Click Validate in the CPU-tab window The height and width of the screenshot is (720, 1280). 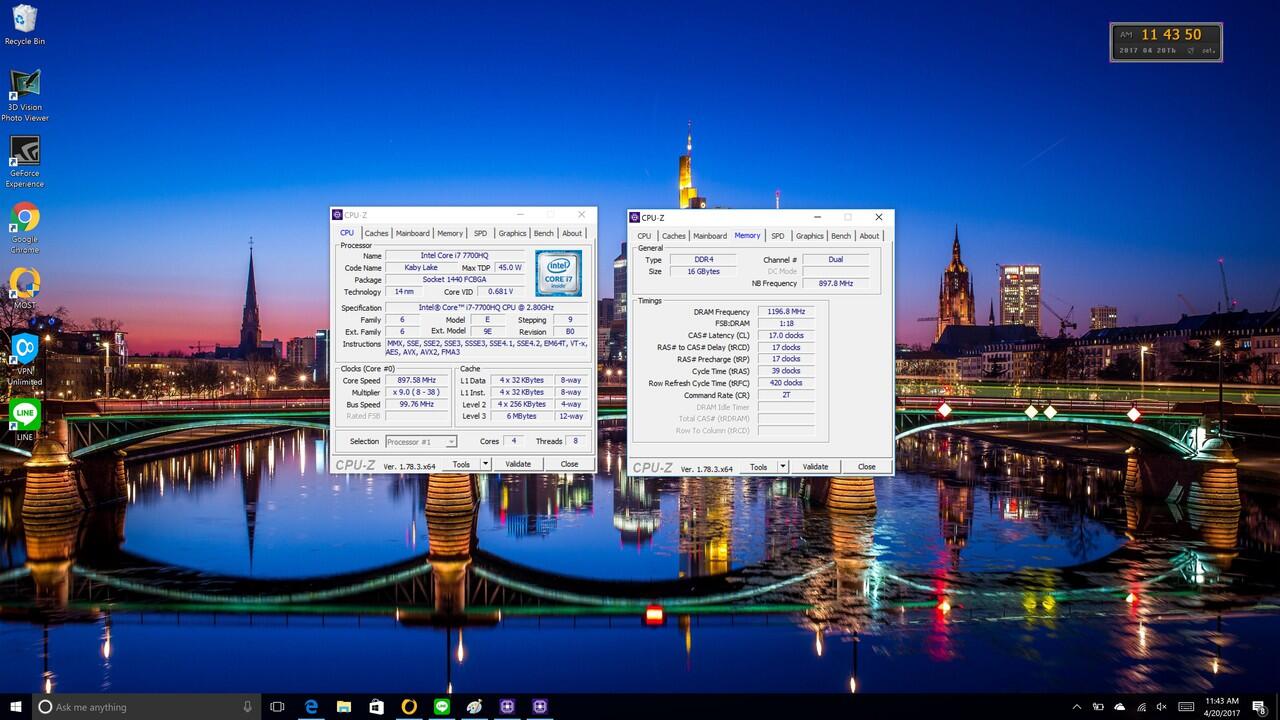tap(518, 464)
